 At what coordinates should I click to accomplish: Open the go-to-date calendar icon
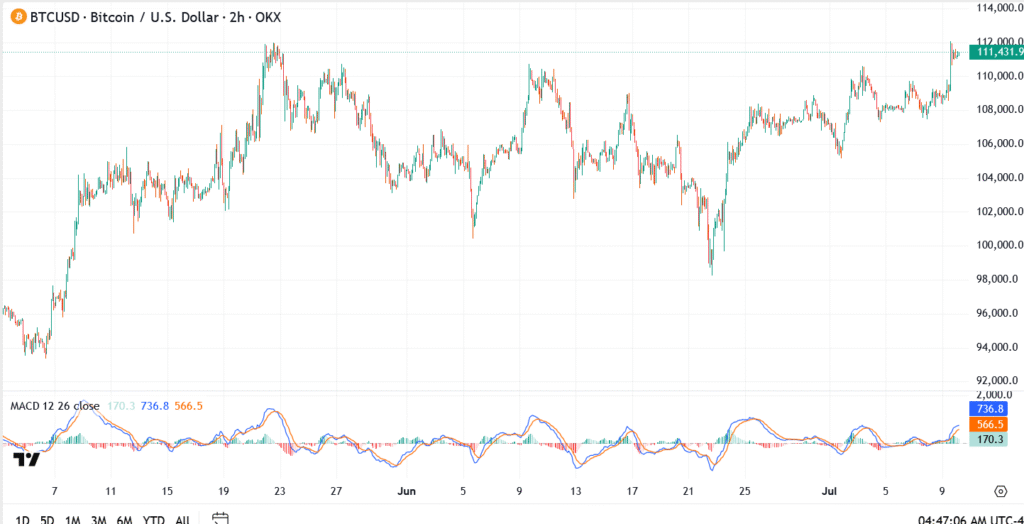coord(221,519)
